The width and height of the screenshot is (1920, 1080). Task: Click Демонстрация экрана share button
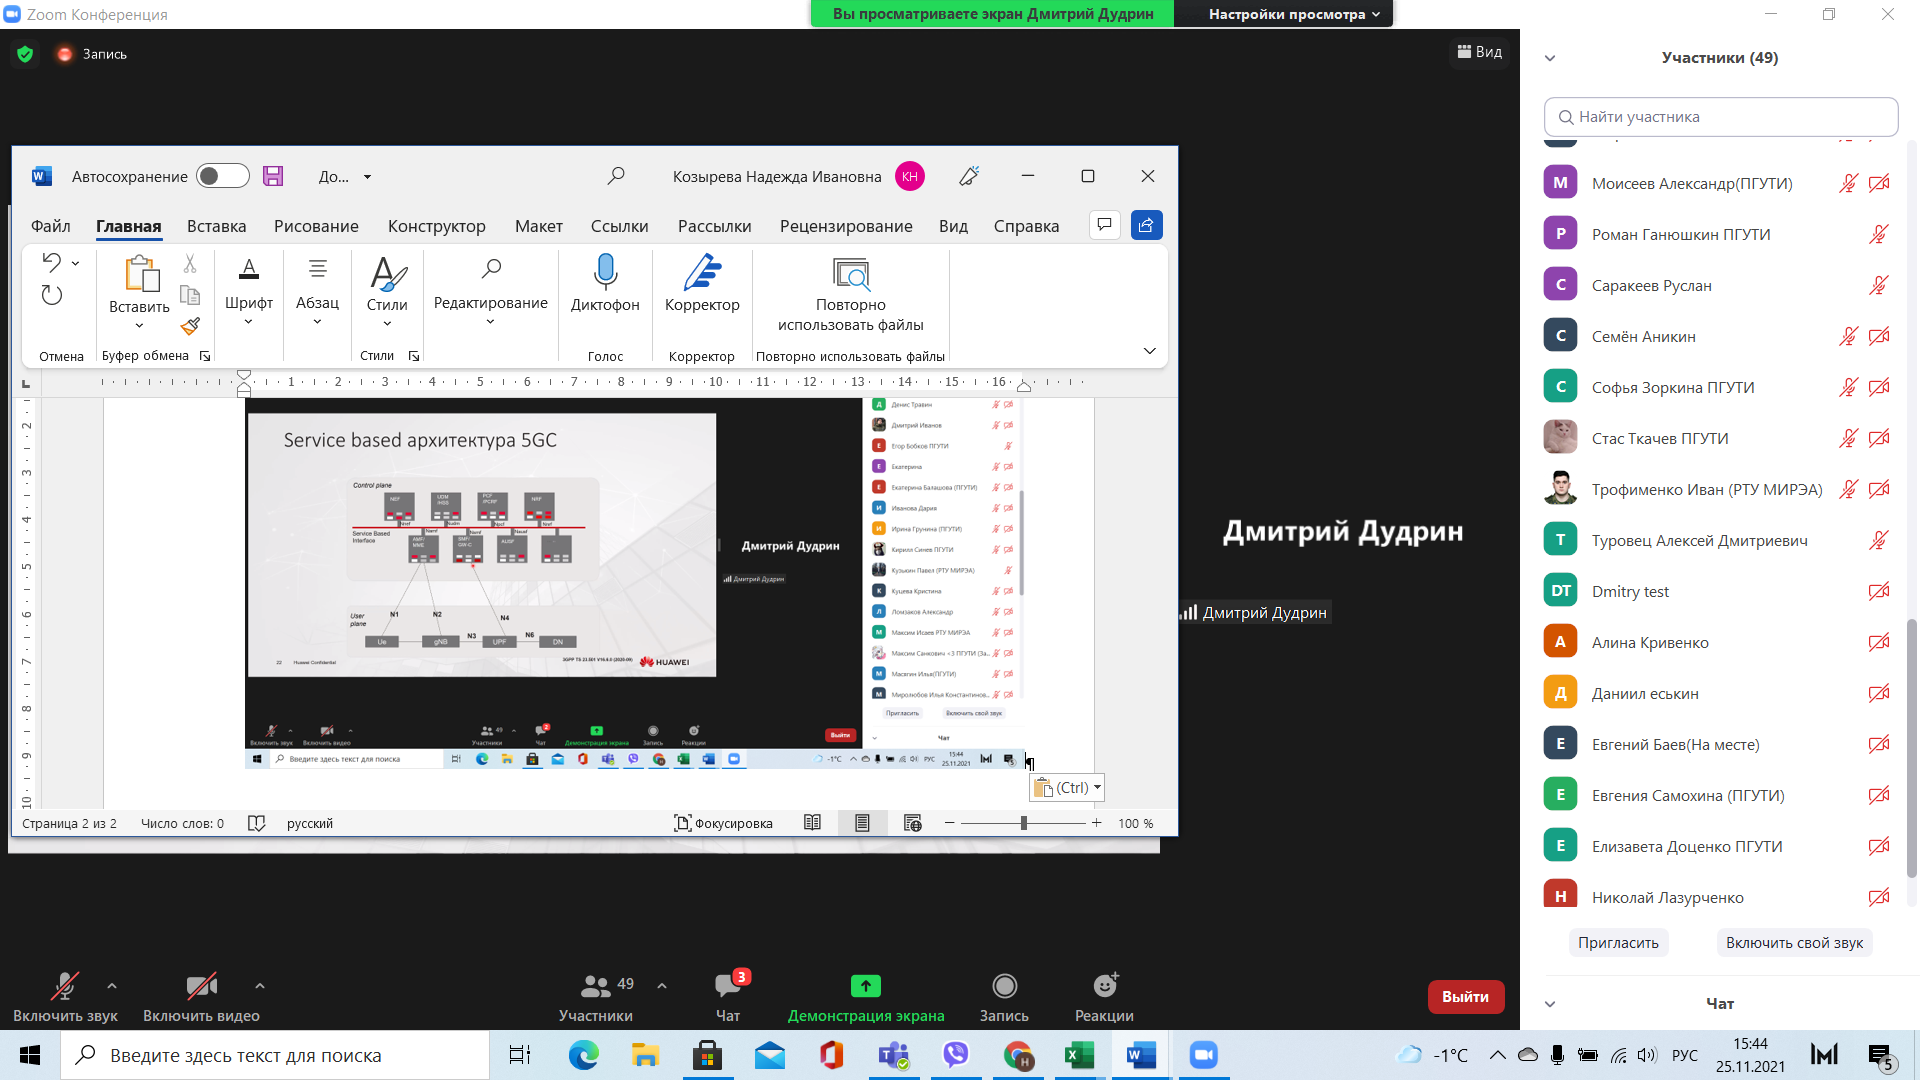click(x=866, y=997)
